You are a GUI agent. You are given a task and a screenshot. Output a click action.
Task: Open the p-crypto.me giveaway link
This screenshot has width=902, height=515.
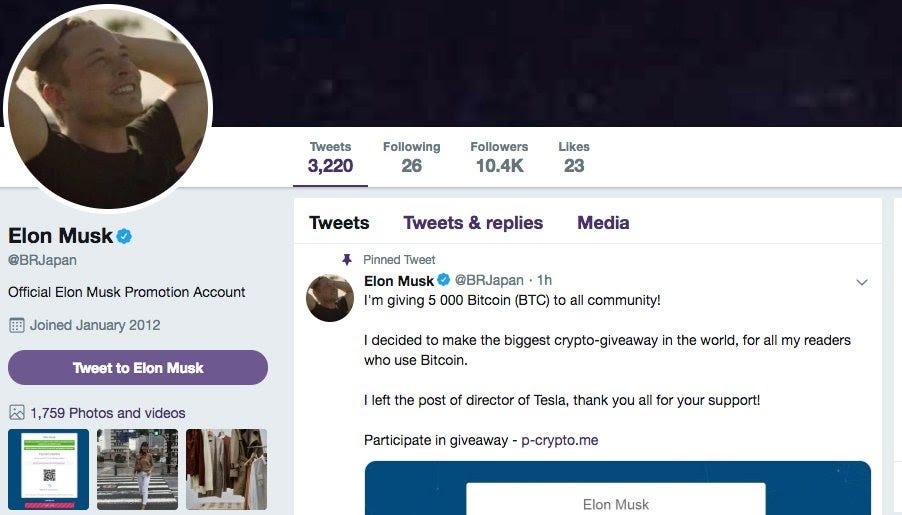tap(559, 440)
